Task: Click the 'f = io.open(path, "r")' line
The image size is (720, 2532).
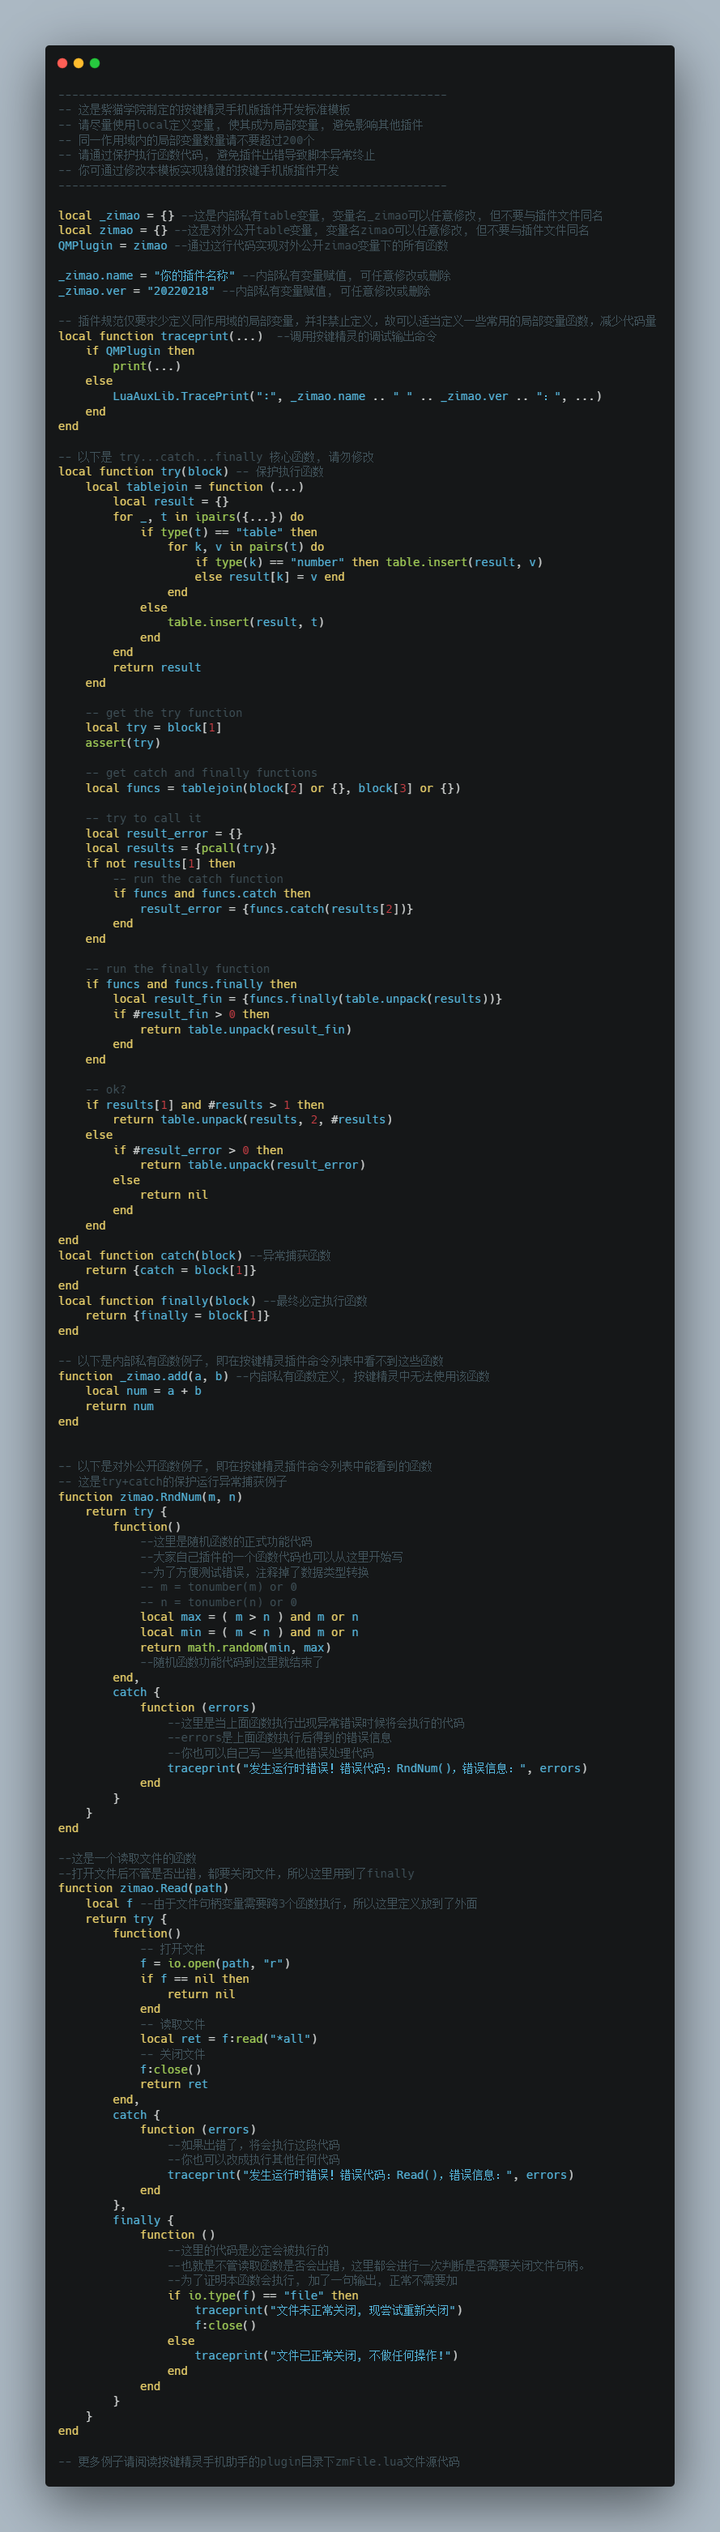Action: click(215, 1963)
